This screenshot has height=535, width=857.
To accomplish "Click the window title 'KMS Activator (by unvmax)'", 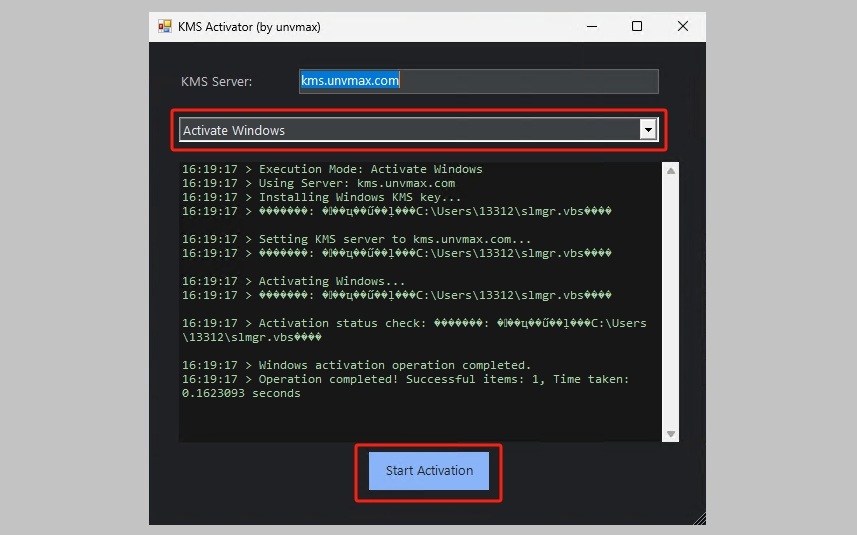I will click(x=249, y=27).
